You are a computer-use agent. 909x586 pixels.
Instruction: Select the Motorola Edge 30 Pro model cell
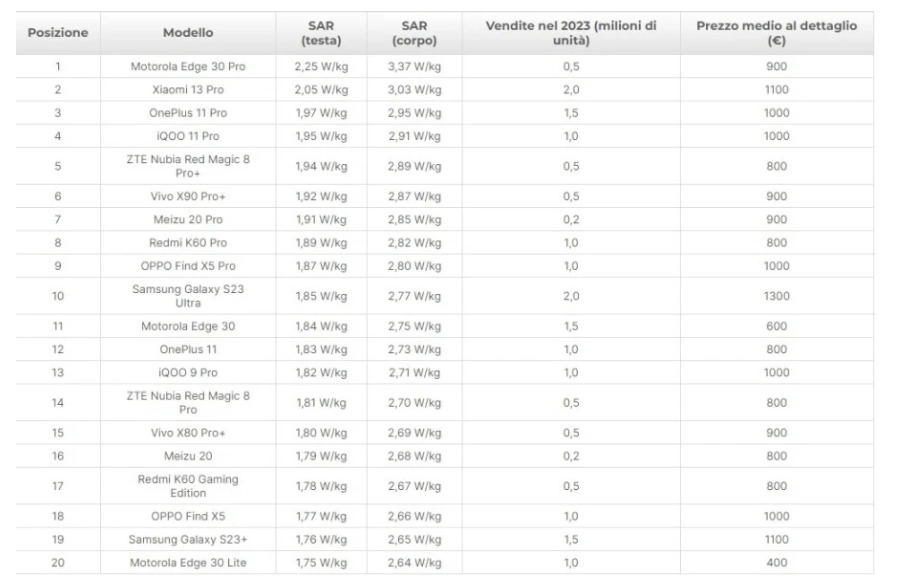click(x=188, y=67)
